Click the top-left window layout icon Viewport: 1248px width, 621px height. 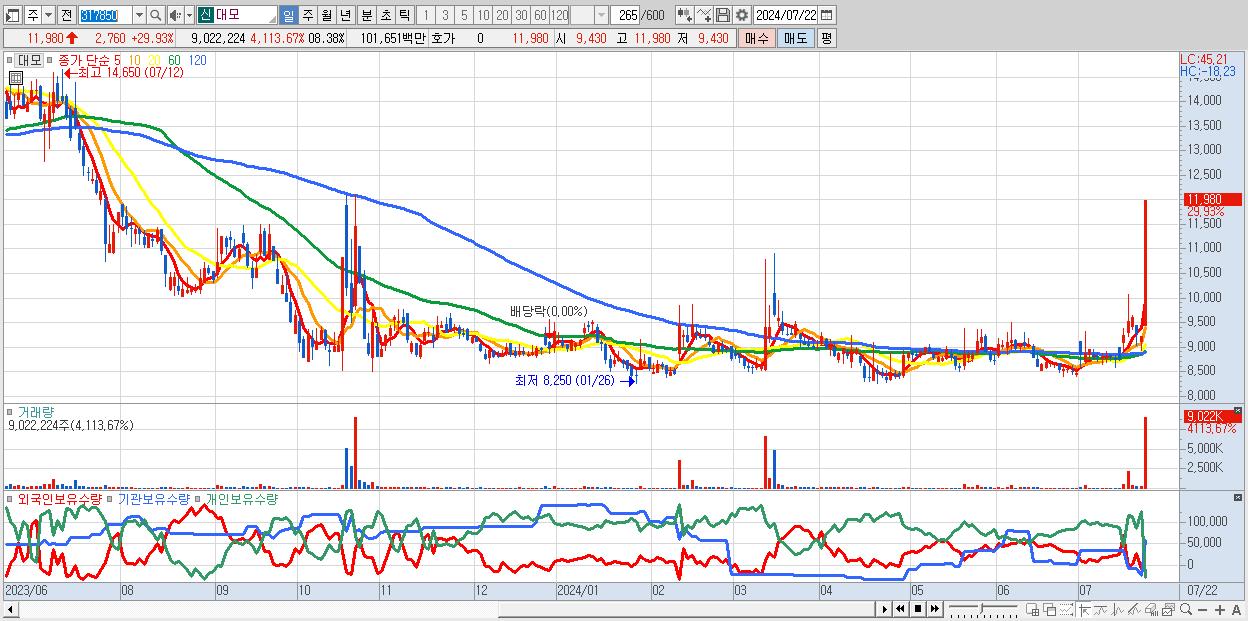(12, 15)
